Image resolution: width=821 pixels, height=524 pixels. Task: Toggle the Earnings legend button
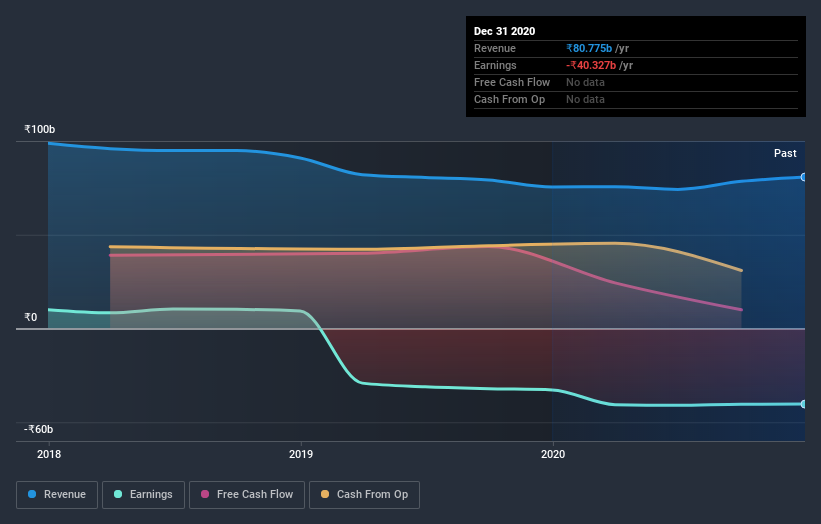(143, 495)
